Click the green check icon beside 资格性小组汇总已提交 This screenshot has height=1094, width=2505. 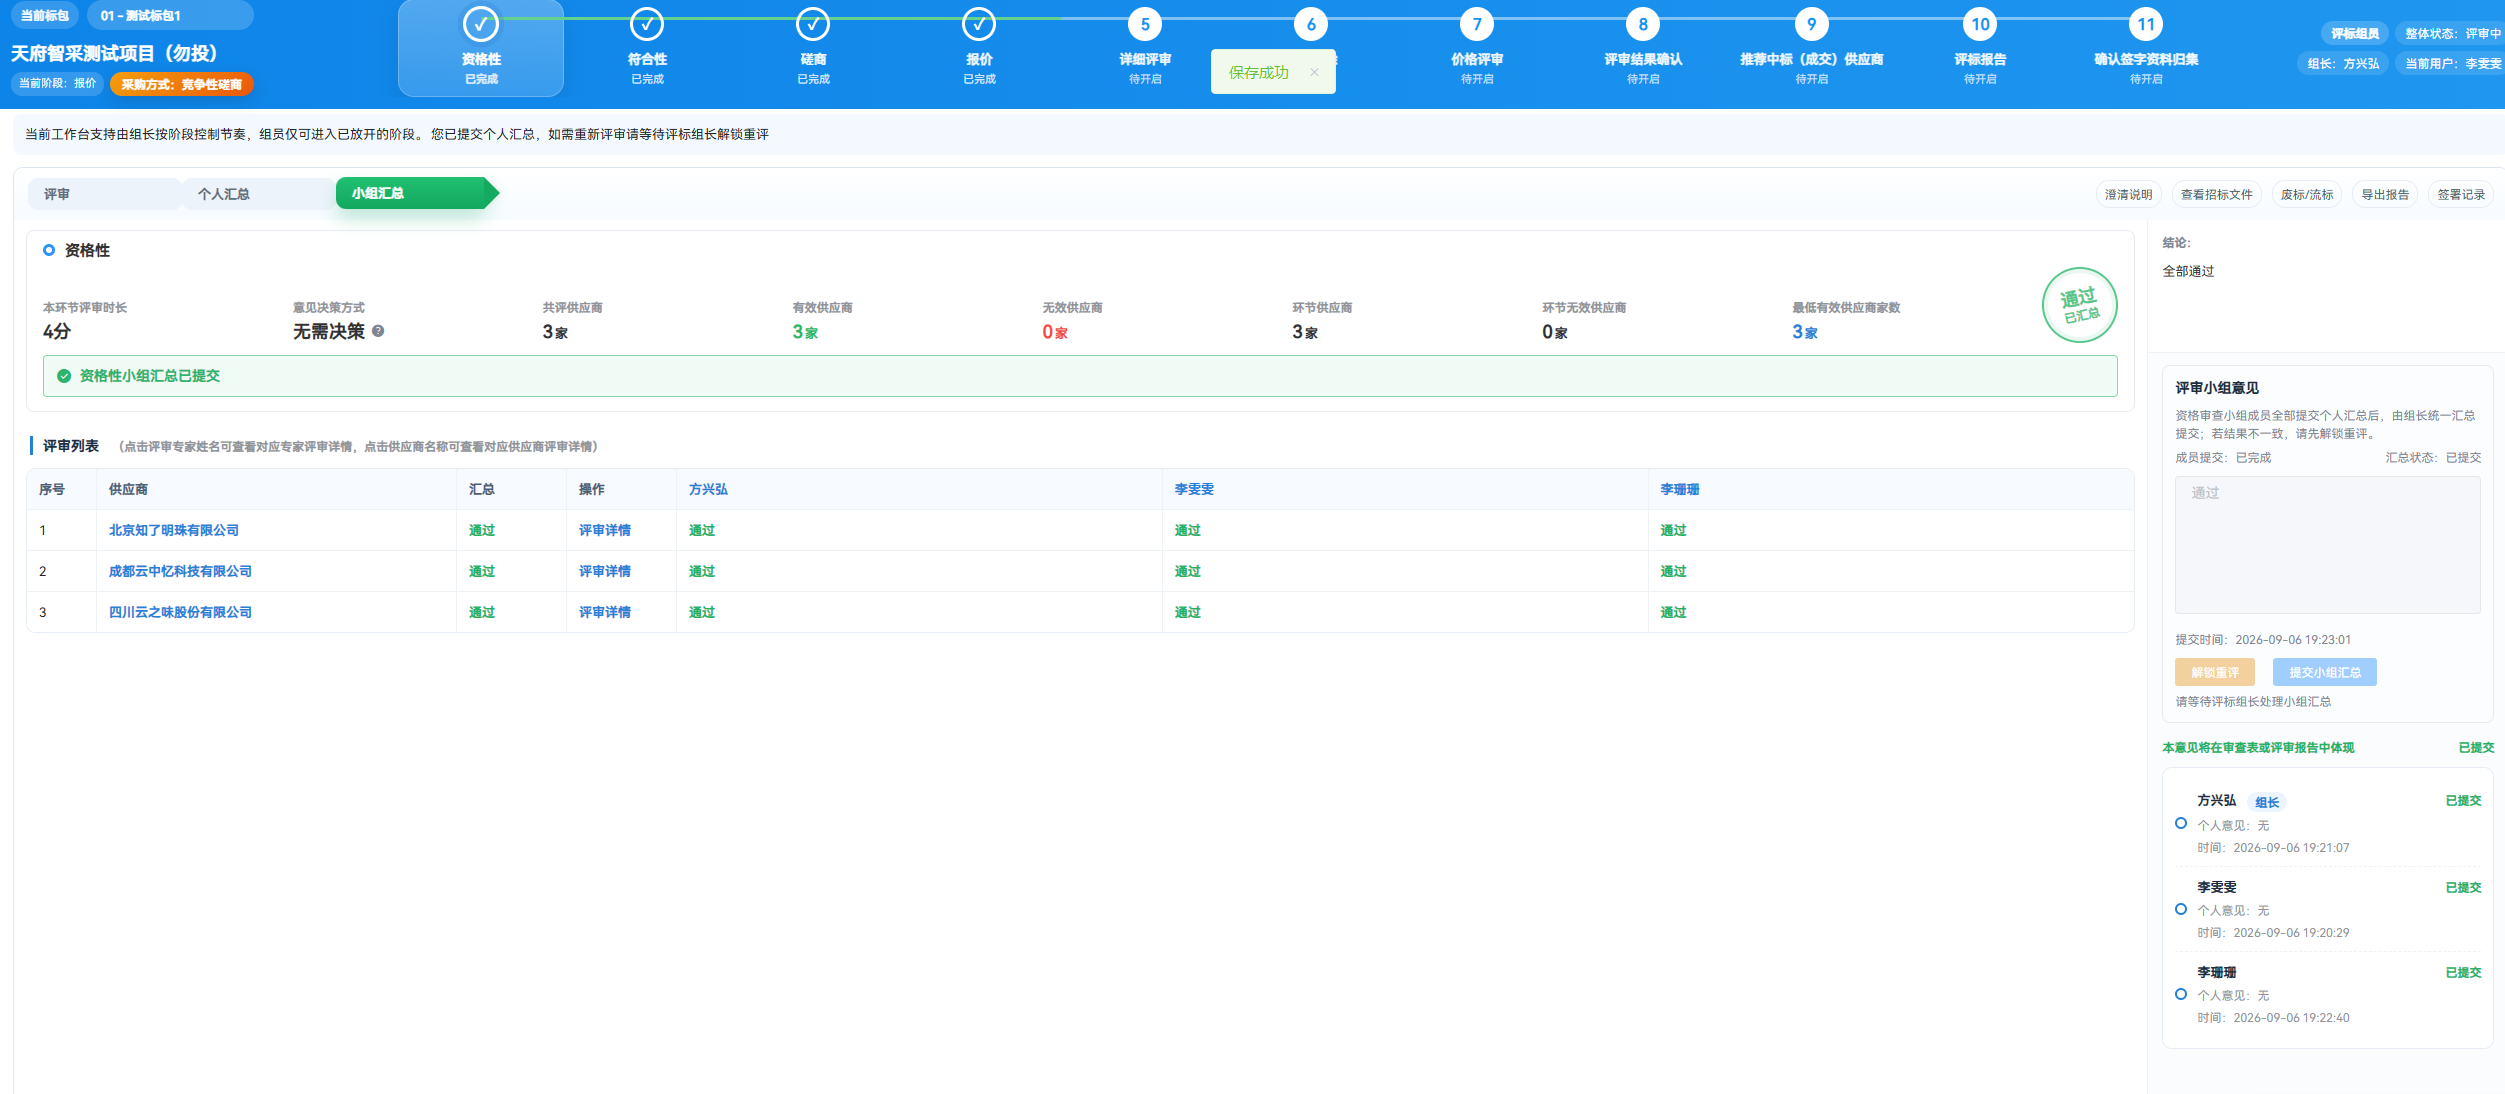[x=64, y=376]
